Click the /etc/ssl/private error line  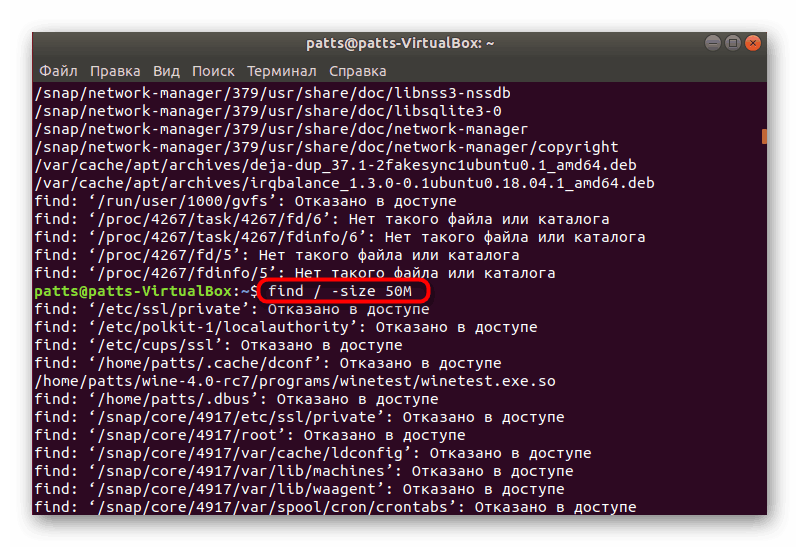pyautogui.click(x=232, y=309)
